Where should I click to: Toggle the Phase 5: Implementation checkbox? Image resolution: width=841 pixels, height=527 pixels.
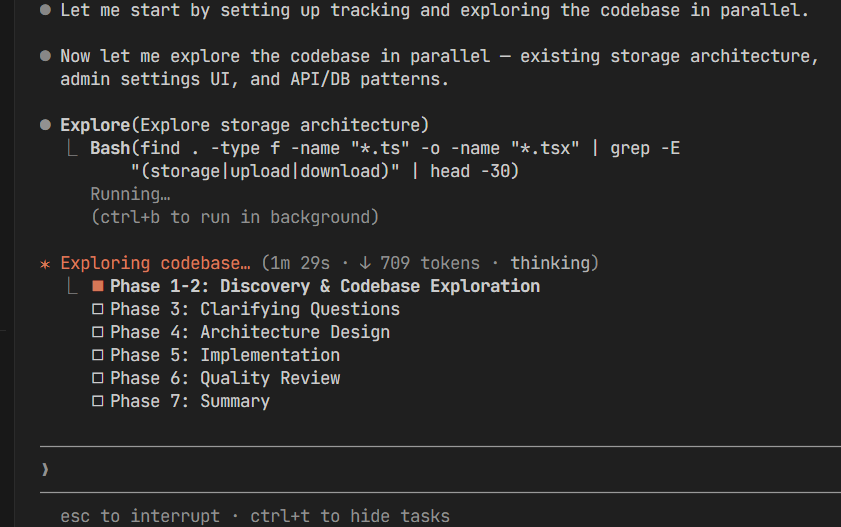(x=98, y=355)
